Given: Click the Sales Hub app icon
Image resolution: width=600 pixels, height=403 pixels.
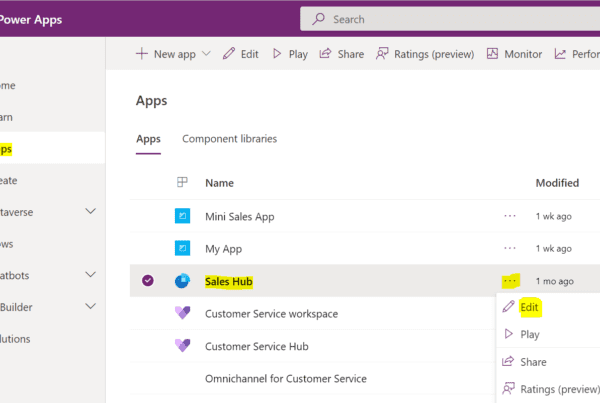Looking at the screenshot, I should pyautogui.click(x=182, y=282).
